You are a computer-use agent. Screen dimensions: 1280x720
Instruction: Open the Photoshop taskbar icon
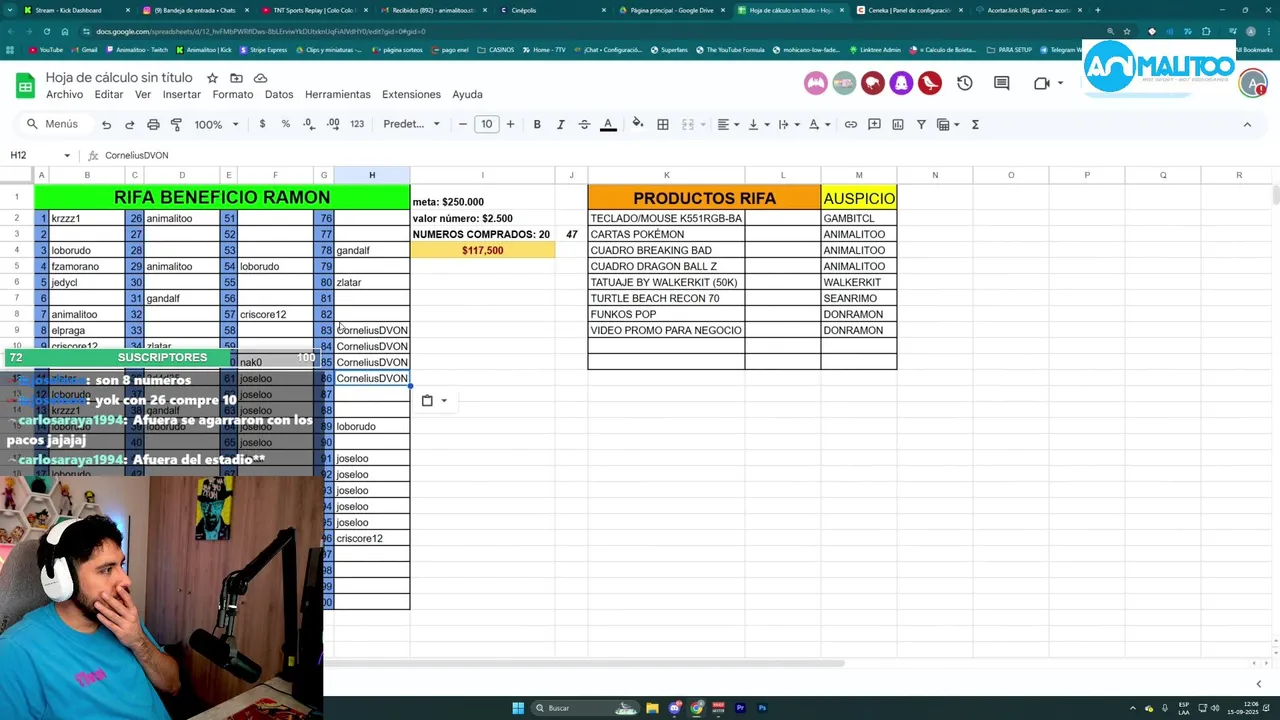762,708
